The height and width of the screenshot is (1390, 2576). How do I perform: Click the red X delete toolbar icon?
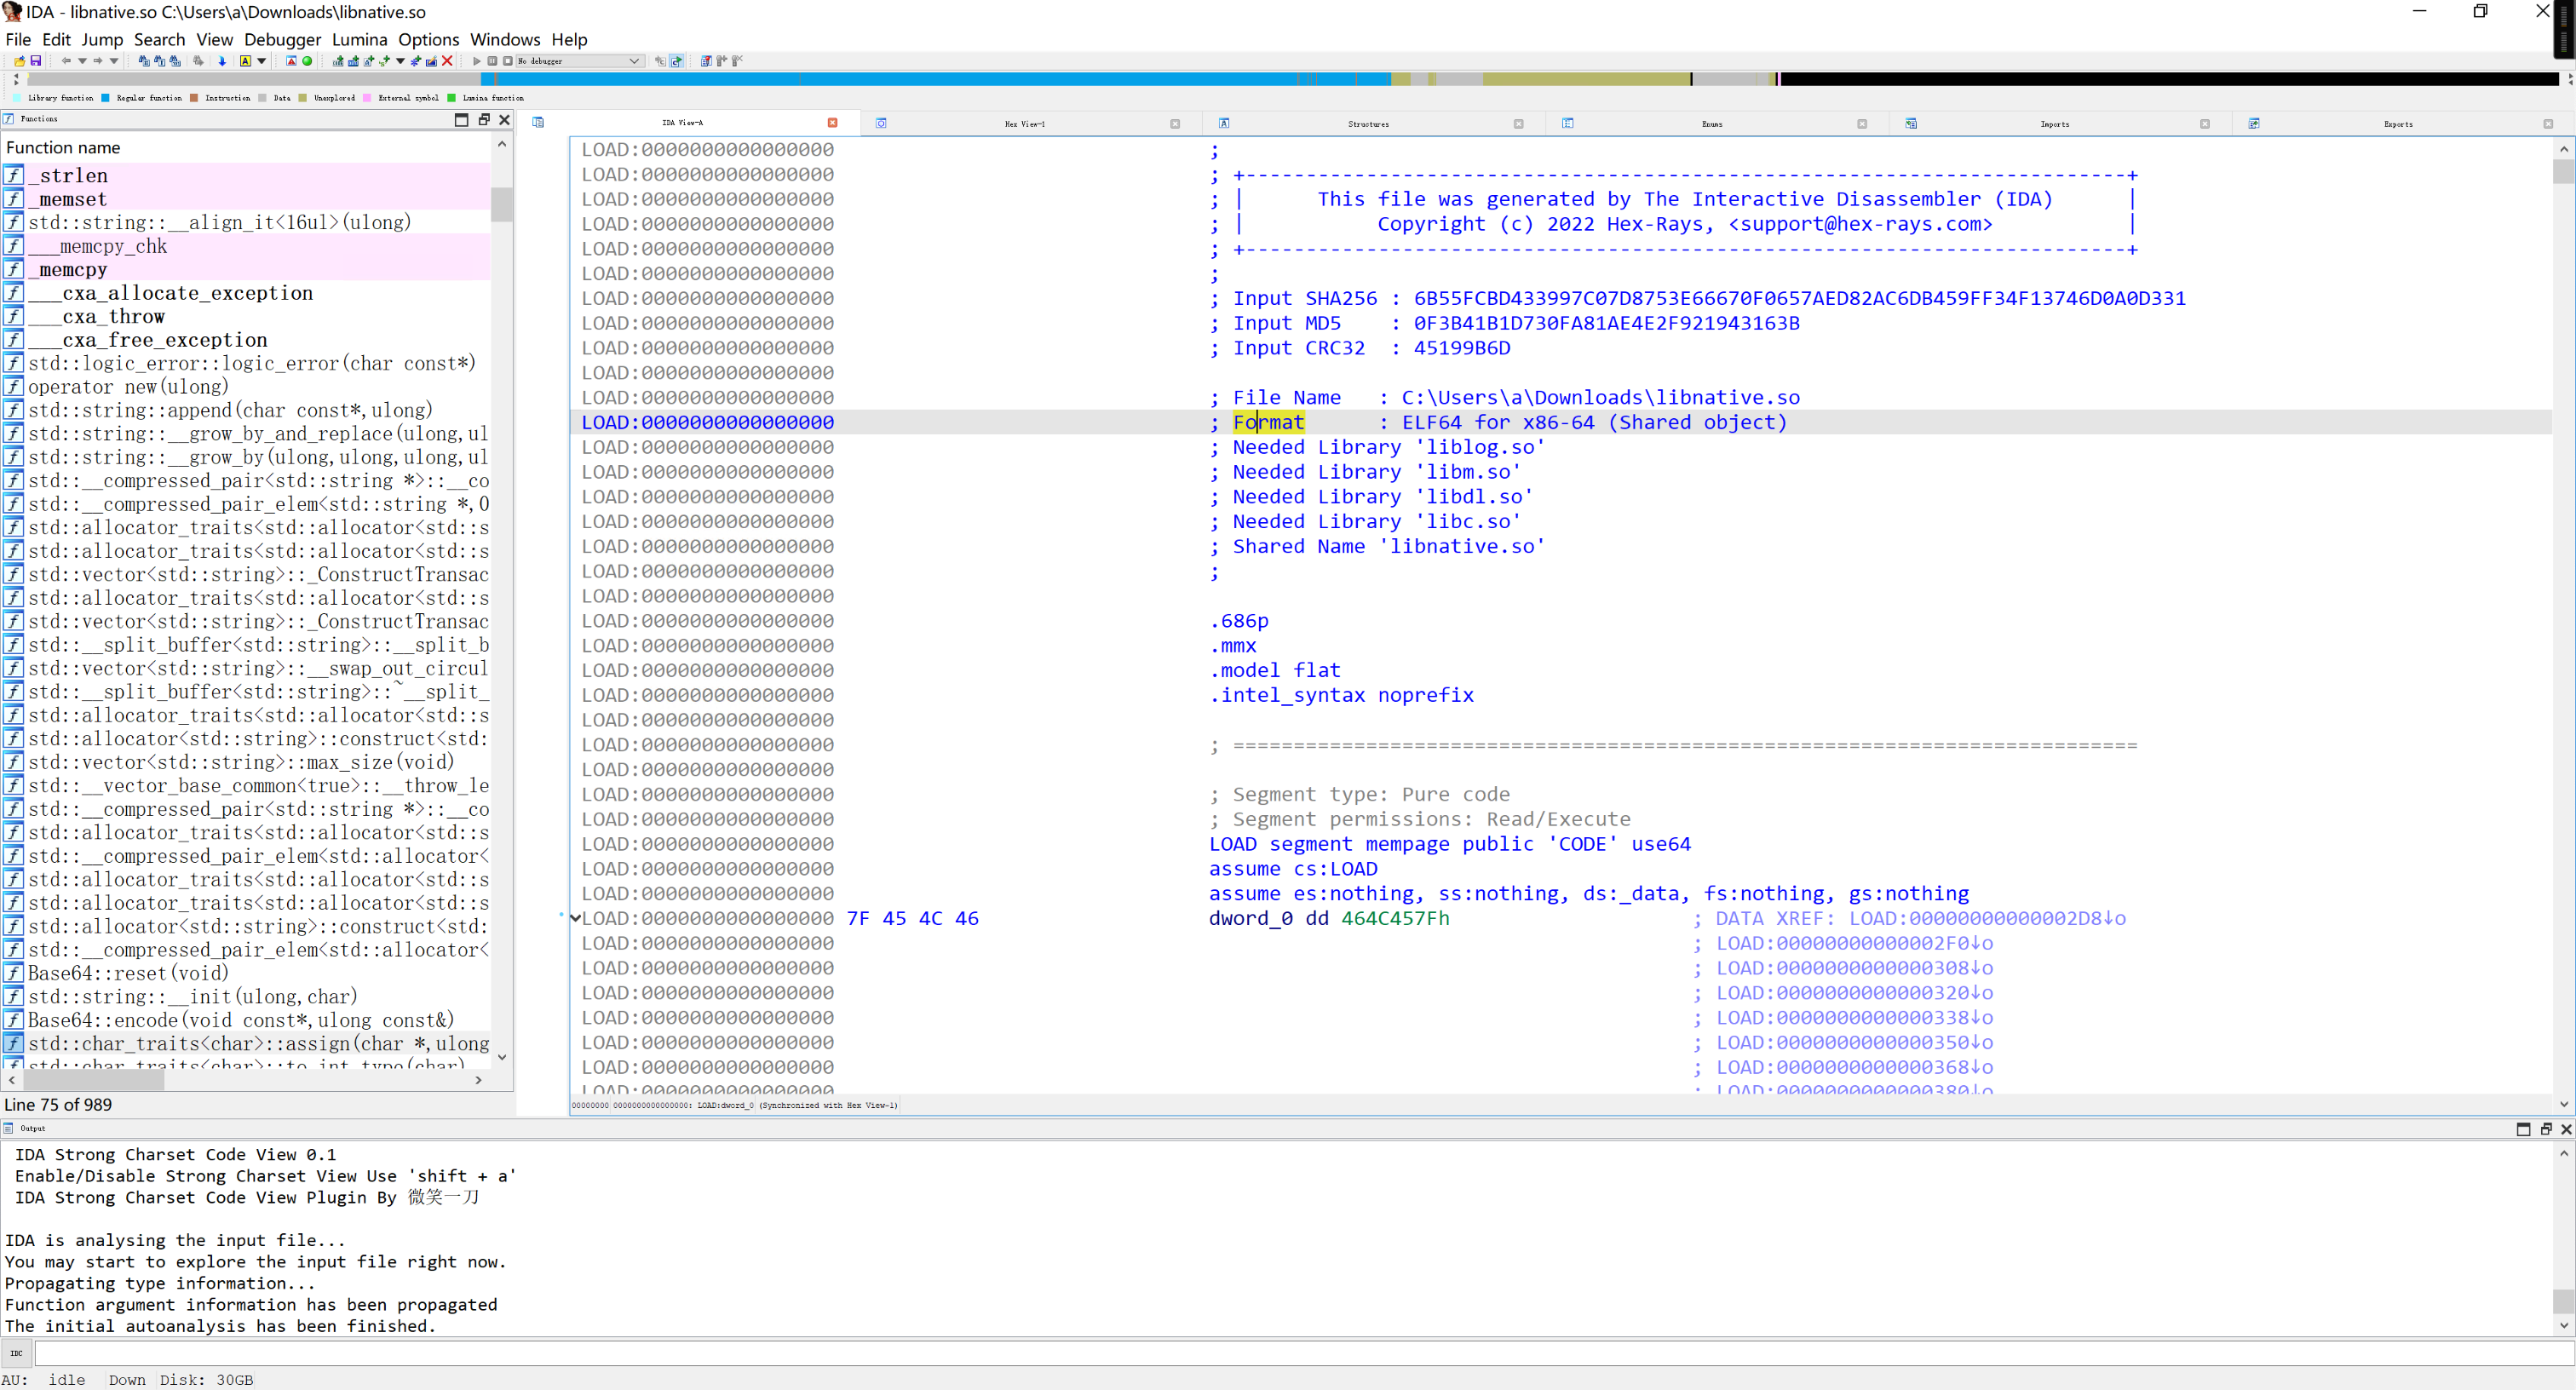tap(447, 61)
